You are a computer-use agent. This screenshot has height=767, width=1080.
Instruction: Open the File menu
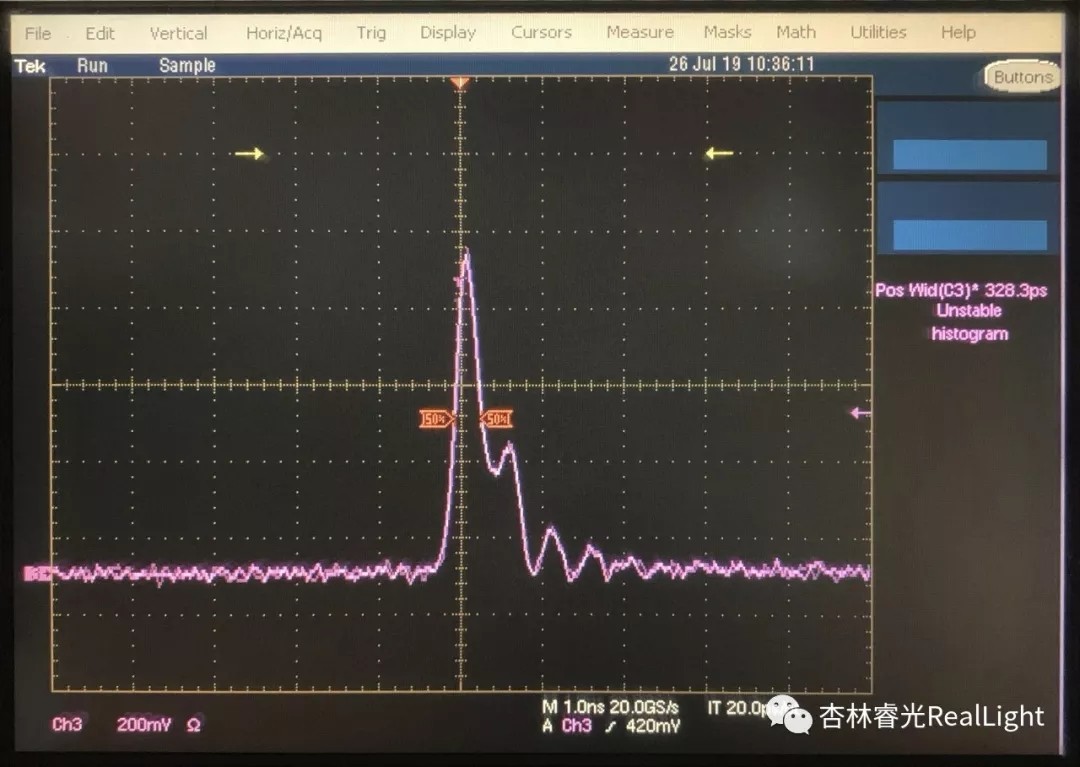(38, 33)
